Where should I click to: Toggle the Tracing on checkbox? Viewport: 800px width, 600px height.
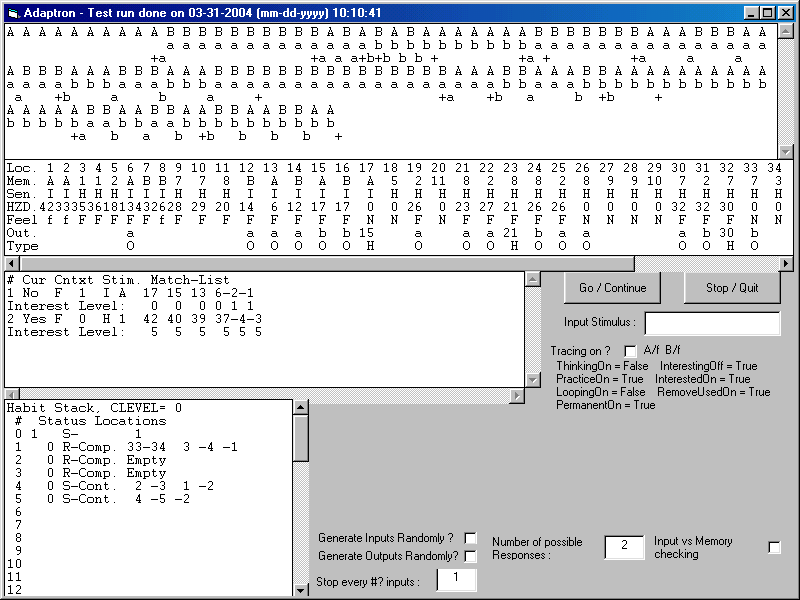(x=631, y=351)
